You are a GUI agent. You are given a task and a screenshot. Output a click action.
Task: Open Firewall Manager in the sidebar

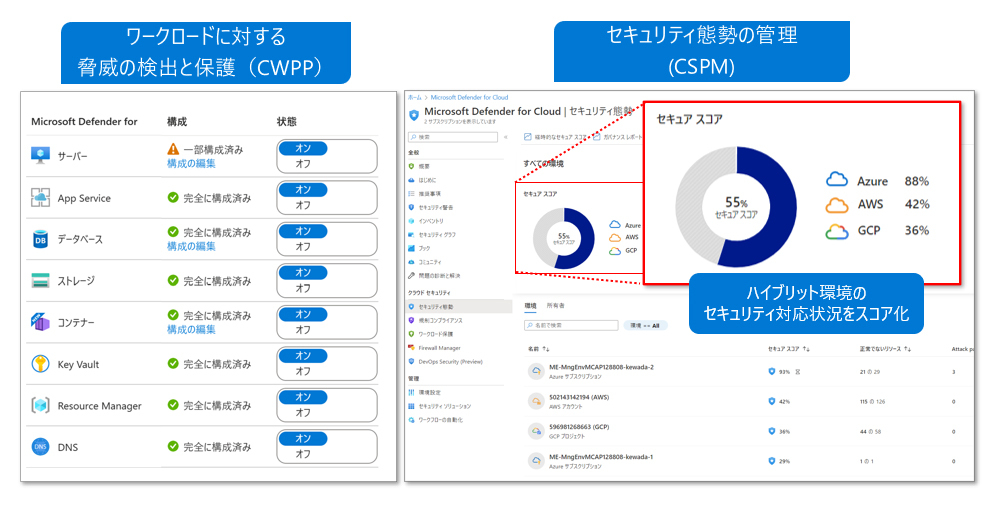439,347
